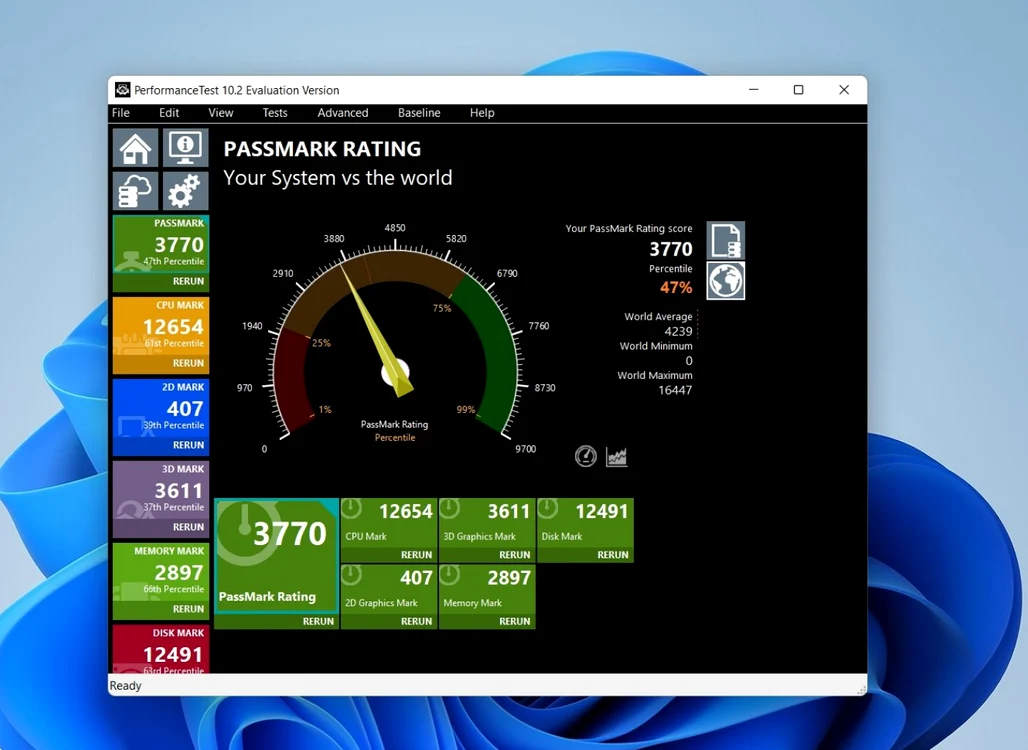Screen dimensions: 1028x750
Task: Open the Tests menu
Action: tap(275, 113)
